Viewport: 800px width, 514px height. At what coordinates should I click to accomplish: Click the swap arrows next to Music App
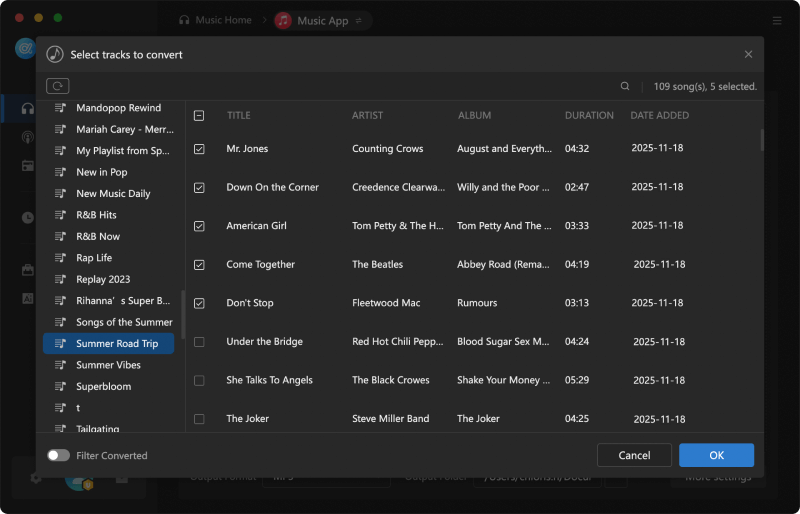[359, 20]
